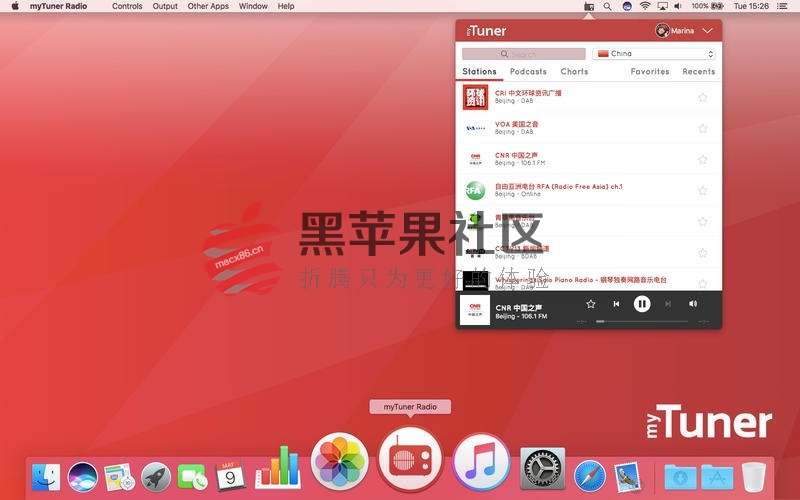This screenshot has width=800, height=500.
Task: Pause the currently playing CNR station
Action: click(x=642, y=304)
